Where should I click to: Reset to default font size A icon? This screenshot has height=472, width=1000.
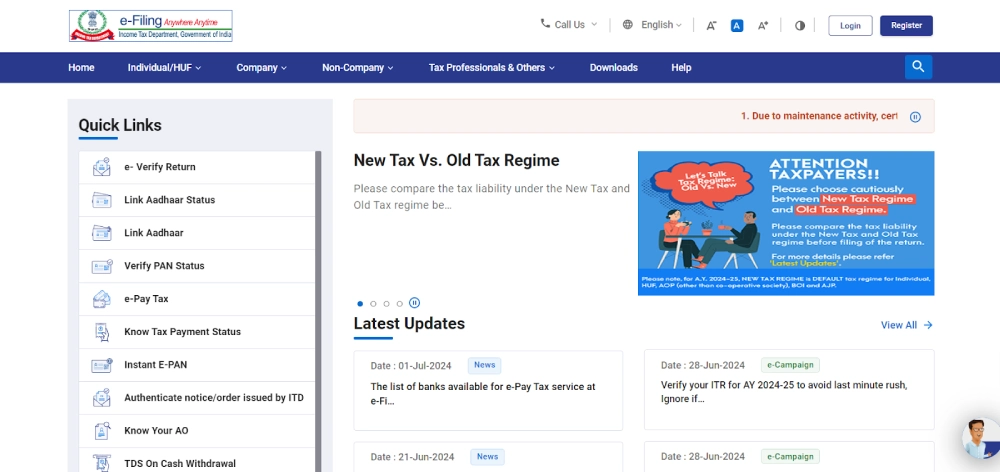pyautogui.click(x=737, y=26)
